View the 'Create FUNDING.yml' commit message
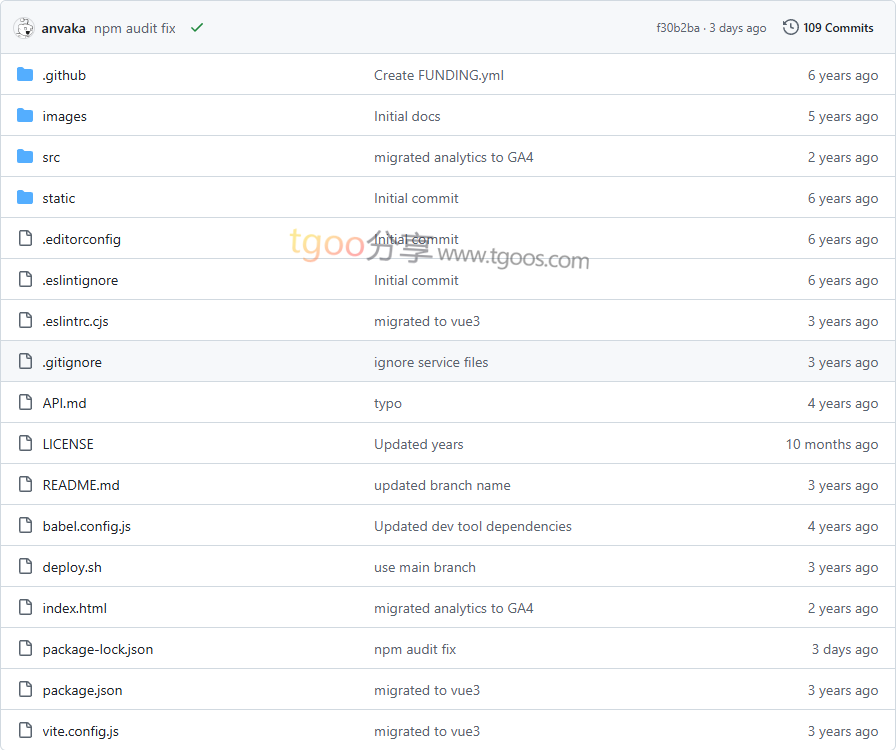 tap(438, 75)
